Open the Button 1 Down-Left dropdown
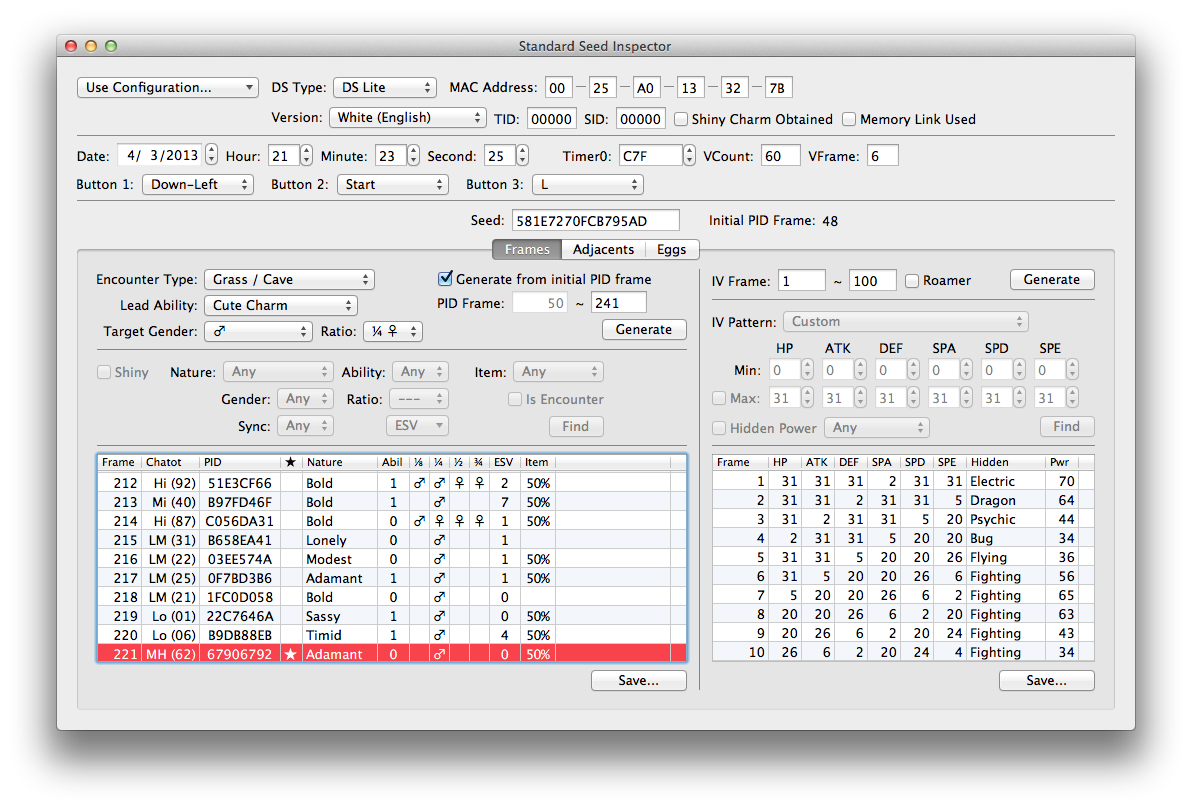 click(x=198, y=185)
